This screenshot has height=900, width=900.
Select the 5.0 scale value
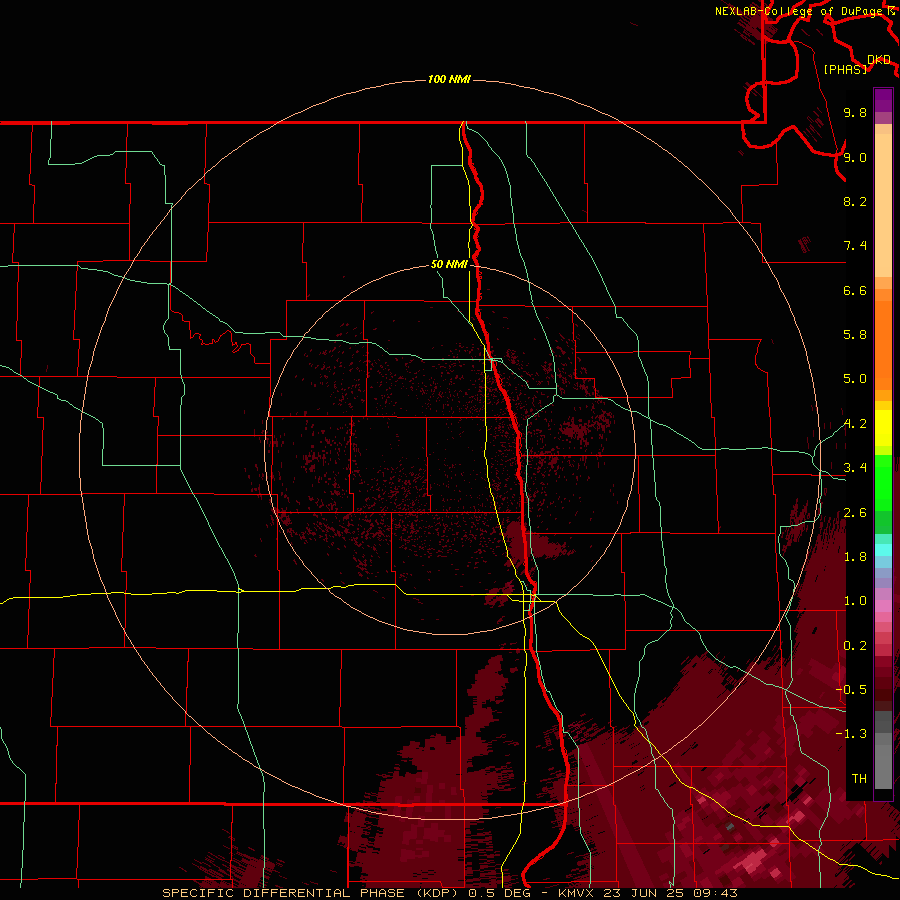[x=855, y=379]
